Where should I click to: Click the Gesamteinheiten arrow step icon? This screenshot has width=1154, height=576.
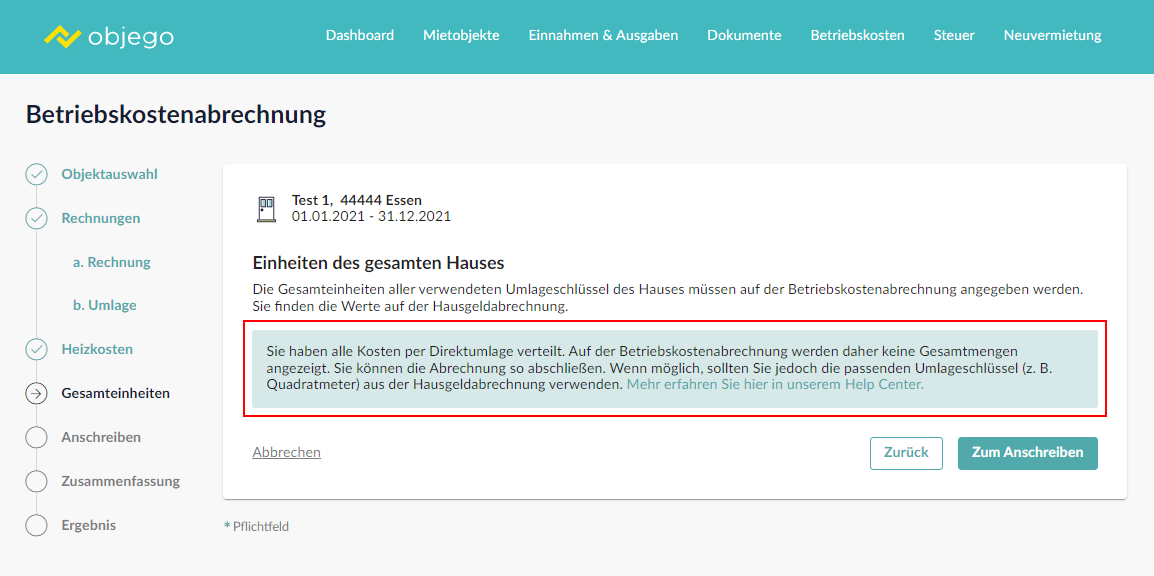pos(36,393)
